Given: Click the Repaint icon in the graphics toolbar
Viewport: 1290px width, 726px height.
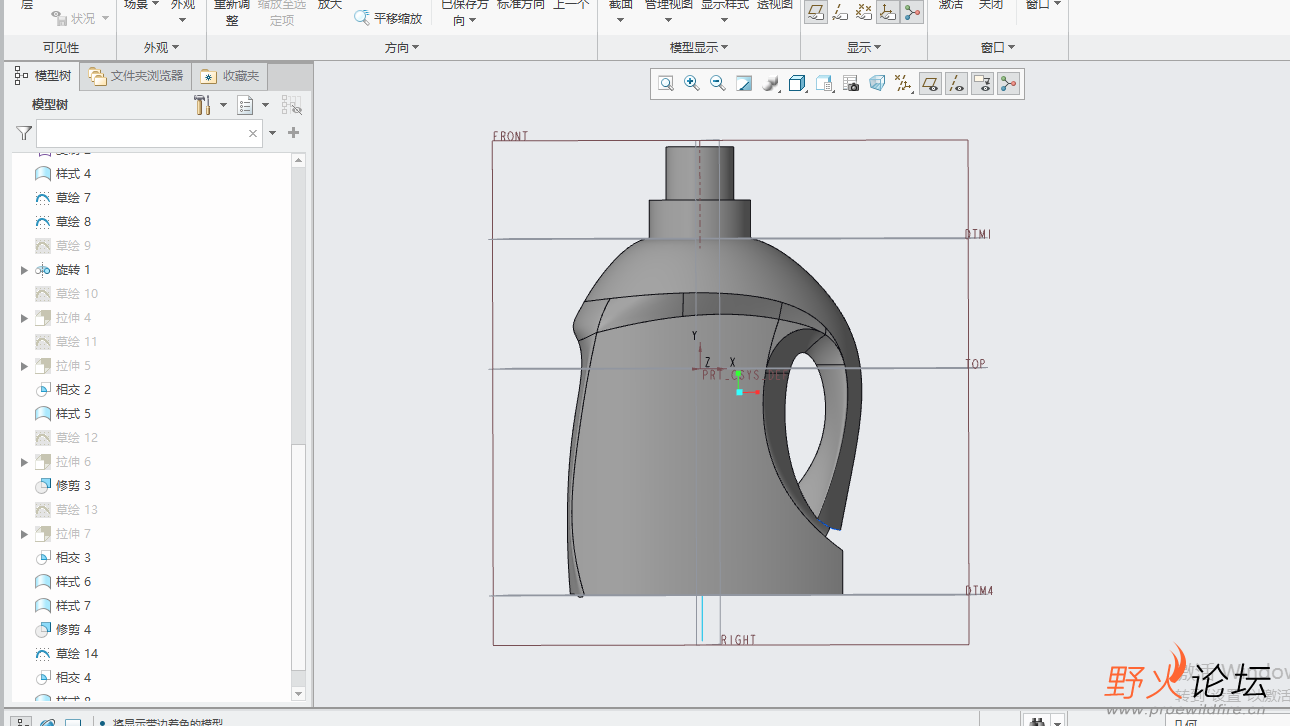Looking at the screenshot, I should tap(744, 84).
